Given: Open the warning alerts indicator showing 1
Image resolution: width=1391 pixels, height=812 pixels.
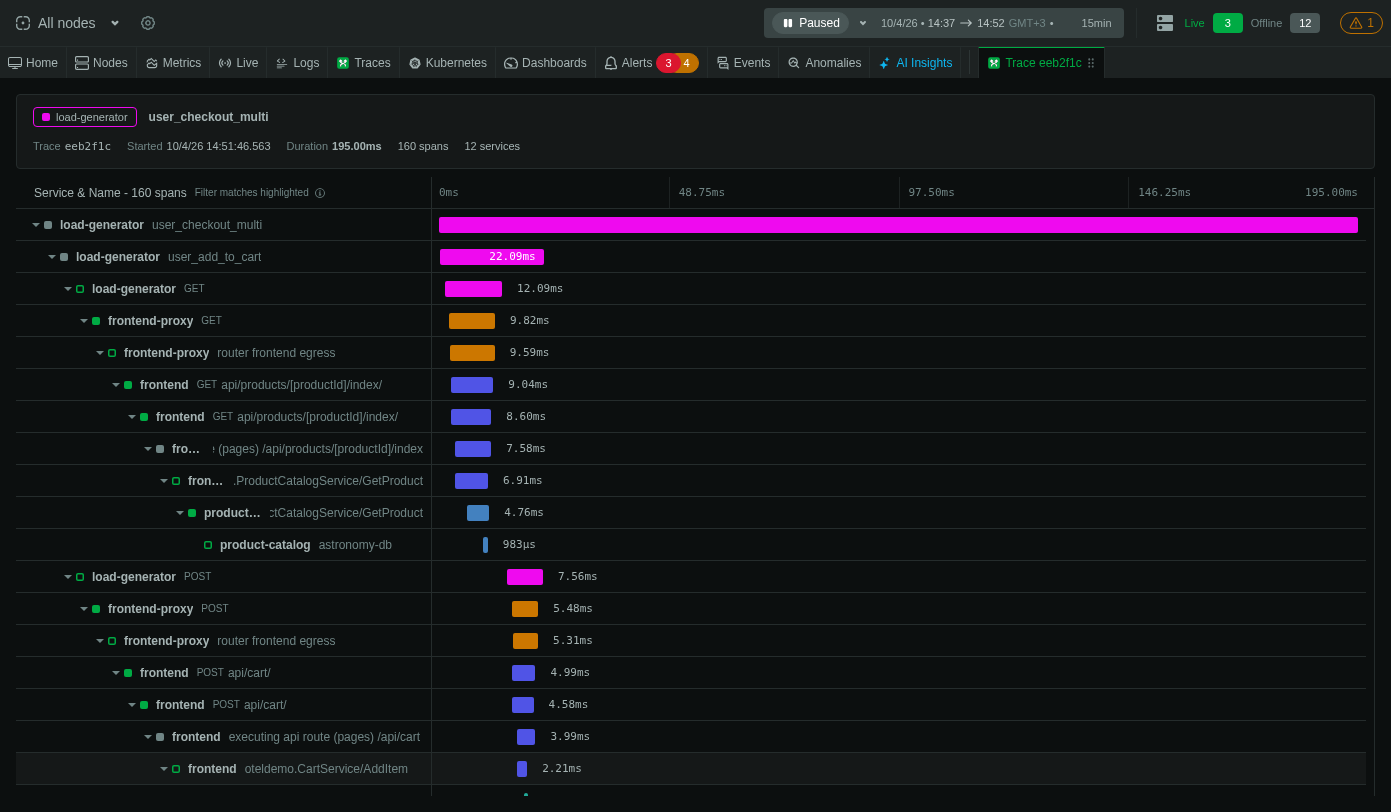Looking at the screenshot, I should (1361, 23).
